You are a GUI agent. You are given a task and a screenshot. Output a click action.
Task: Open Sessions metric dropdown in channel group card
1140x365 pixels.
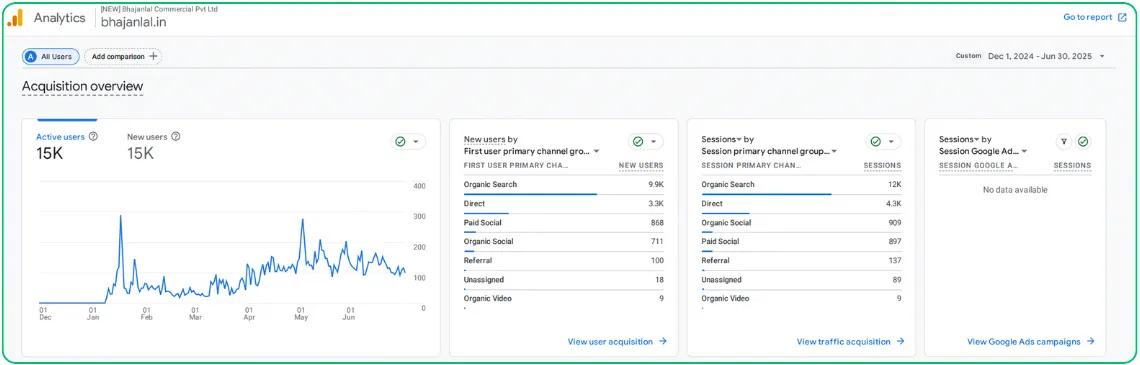[x=721, y=139]
